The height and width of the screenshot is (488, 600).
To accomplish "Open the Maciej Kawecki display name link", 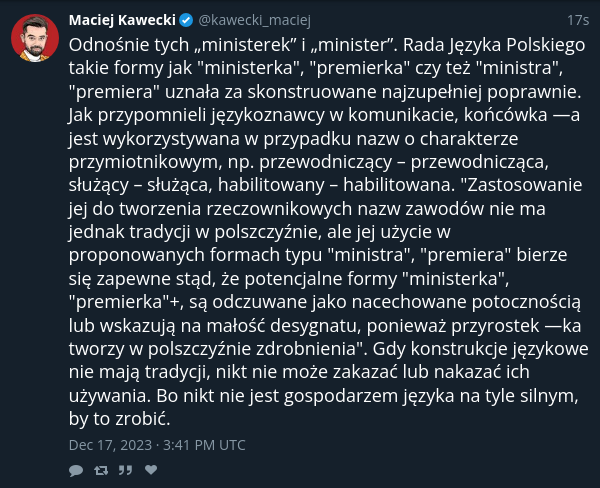I will point(122,20).
